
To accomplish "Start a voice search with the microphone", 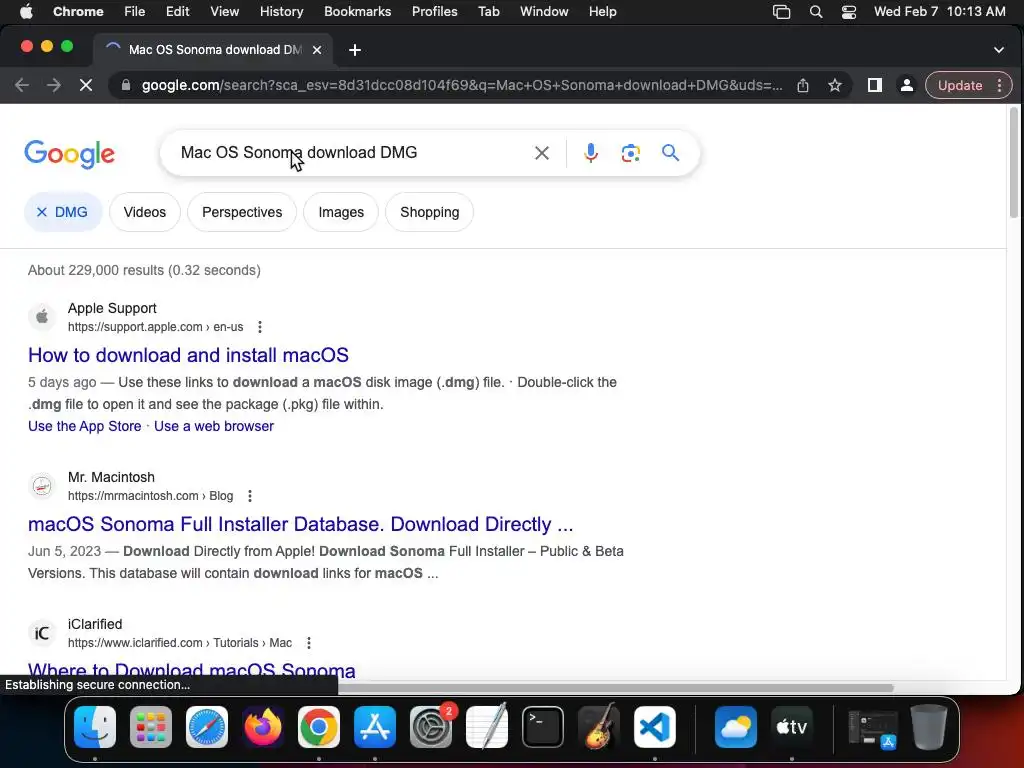I will tap(590, 153).
